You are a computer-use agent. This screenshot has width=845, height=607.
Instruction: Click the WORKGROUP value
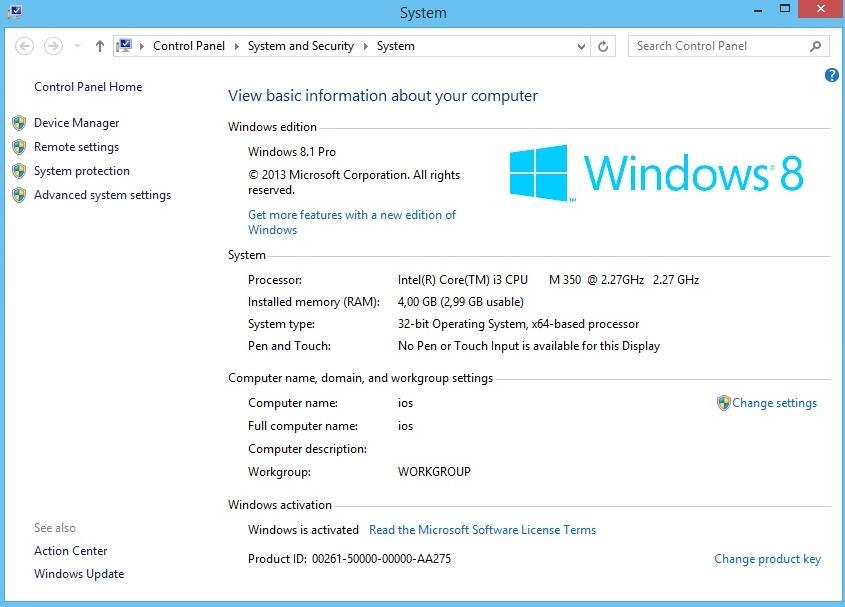[x=434, y=472]
